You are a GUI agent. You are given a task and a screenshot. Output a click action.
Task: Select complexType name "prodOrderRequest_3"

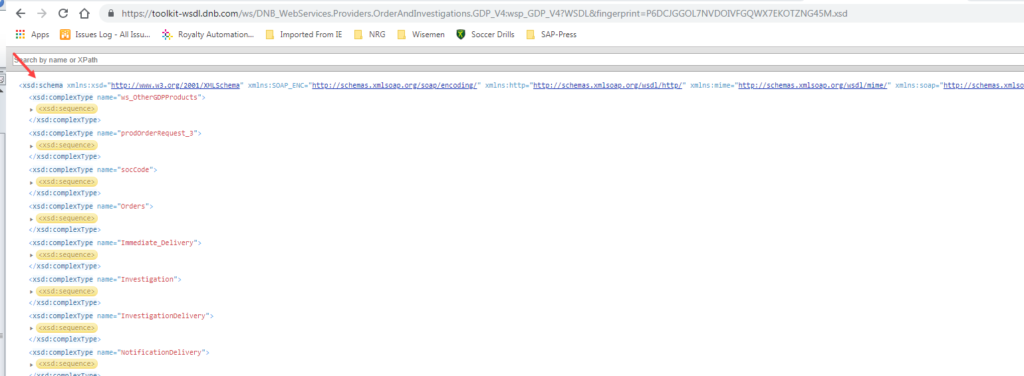click(157, 133)
